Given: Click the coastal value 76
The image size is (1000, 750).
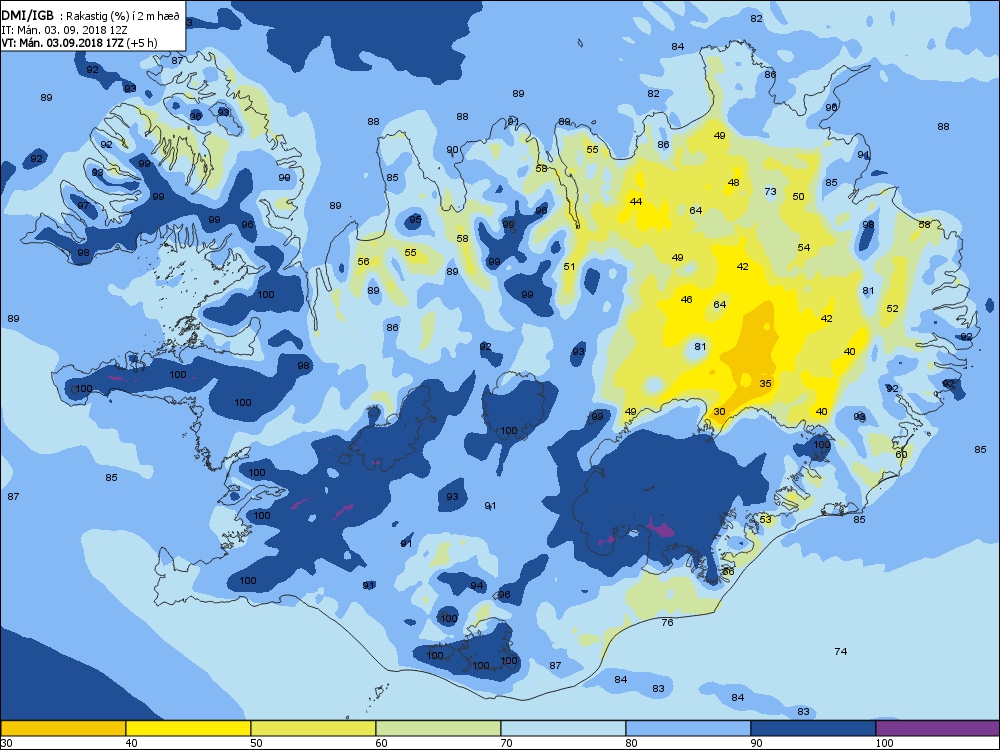Looking at the screenshot, I should tap(667, 622).
